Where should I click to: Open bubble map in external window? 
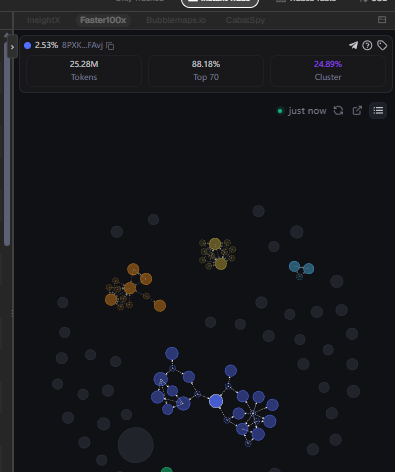357,111
